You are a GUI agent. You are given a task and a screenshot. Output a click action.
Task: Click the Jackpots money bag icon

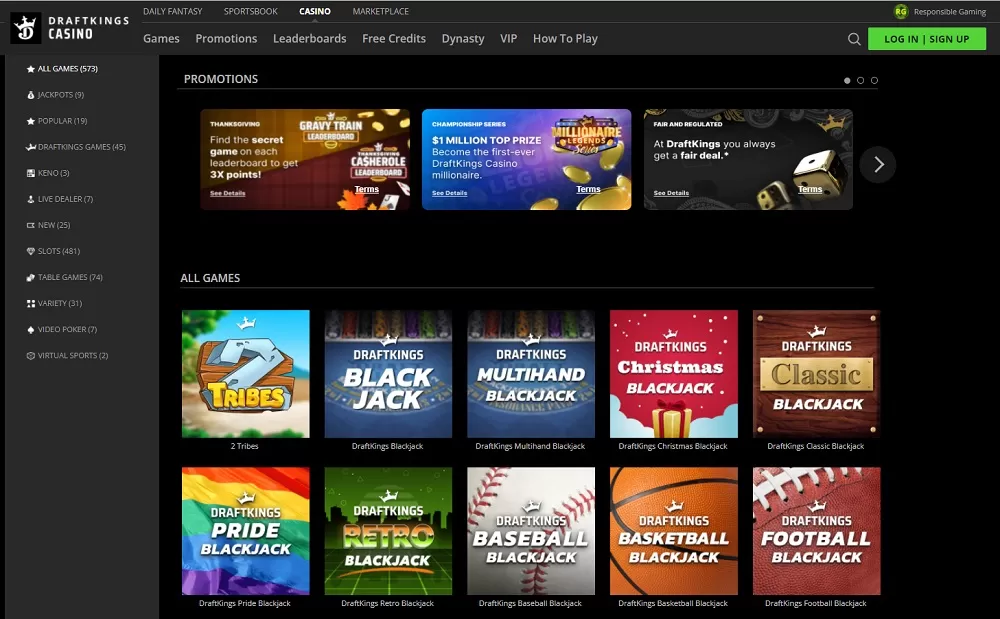point(31,95)
